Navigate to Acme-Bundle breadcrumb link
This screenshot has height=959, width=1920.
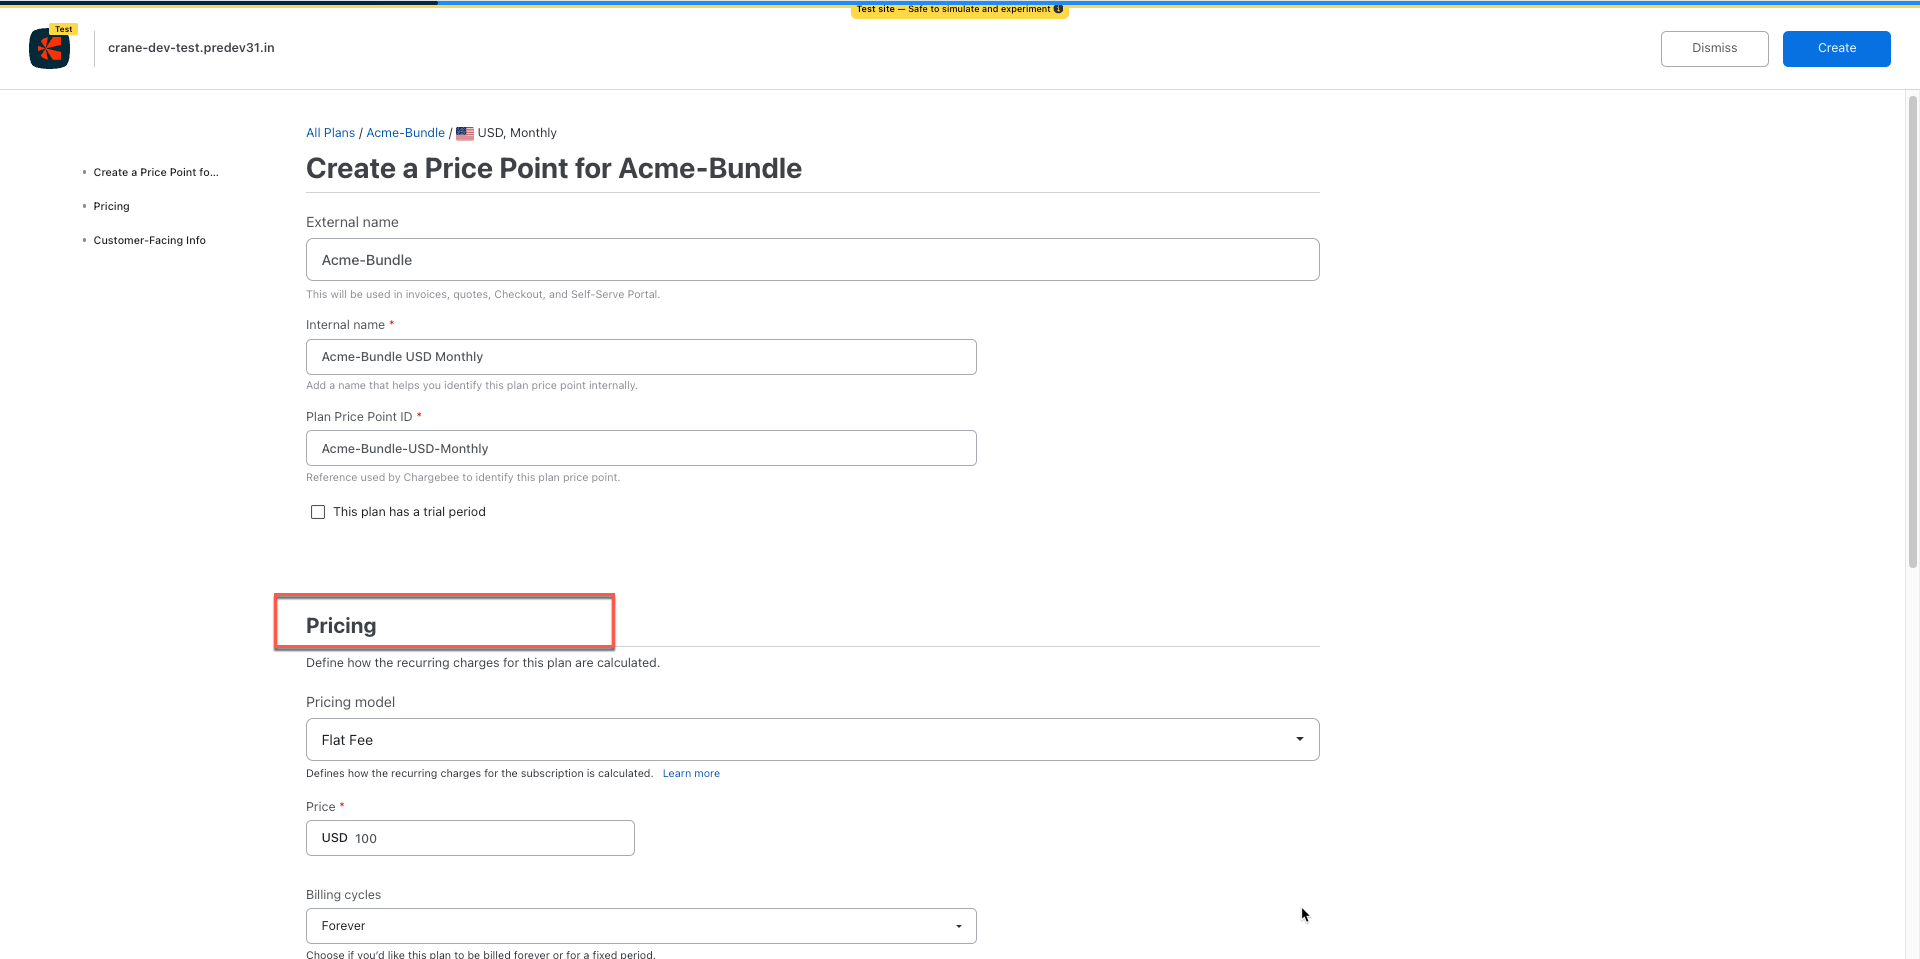[x=405, y=133]
